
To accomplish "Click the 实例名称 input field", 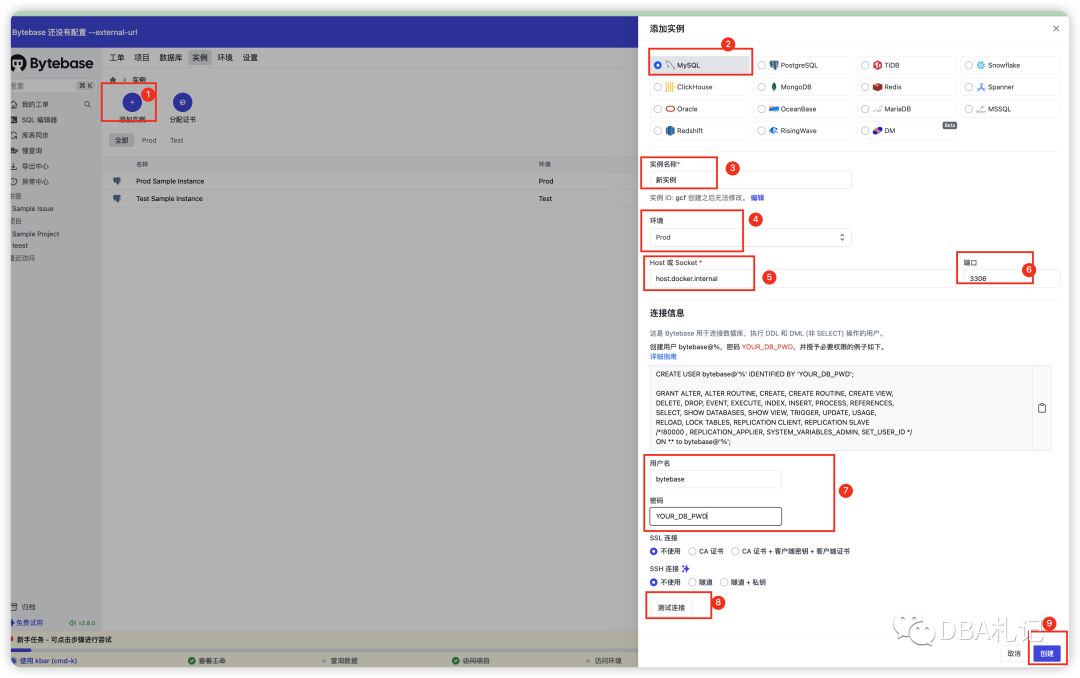I will pyautogui.click(x=750, y=180).
